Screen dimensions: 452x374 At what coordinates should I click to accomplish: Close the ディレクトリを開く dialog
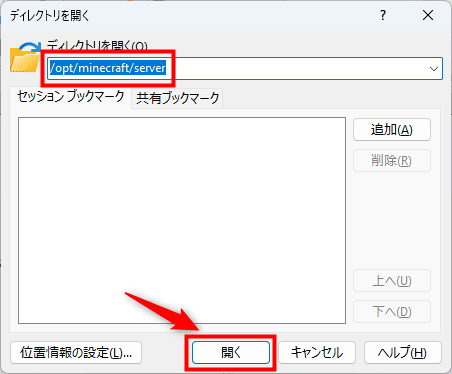428,15
